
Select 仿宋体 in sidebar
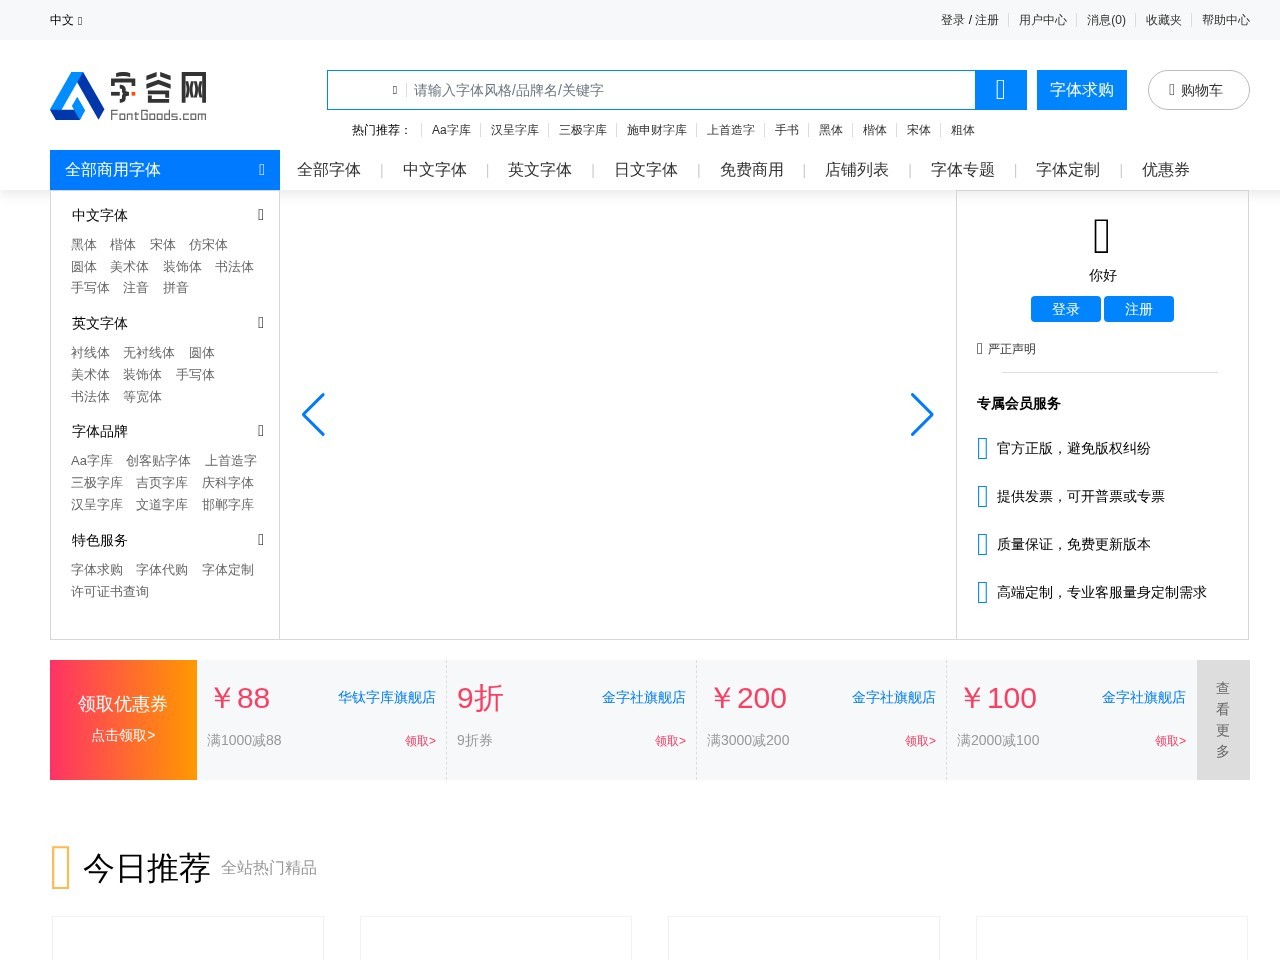click(x=208, y=245)
